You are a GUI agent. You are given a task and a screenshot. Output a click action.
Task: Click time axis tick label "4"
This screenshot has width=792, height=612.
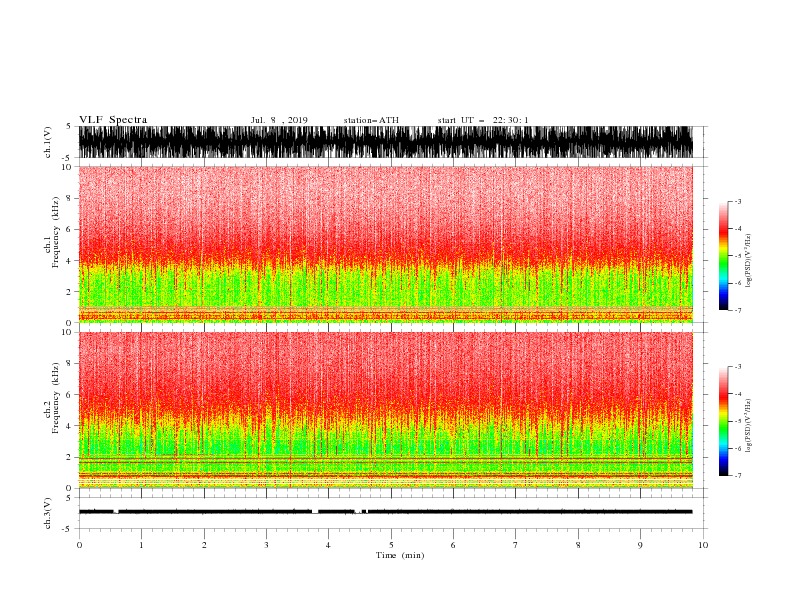tap(328, 545)
